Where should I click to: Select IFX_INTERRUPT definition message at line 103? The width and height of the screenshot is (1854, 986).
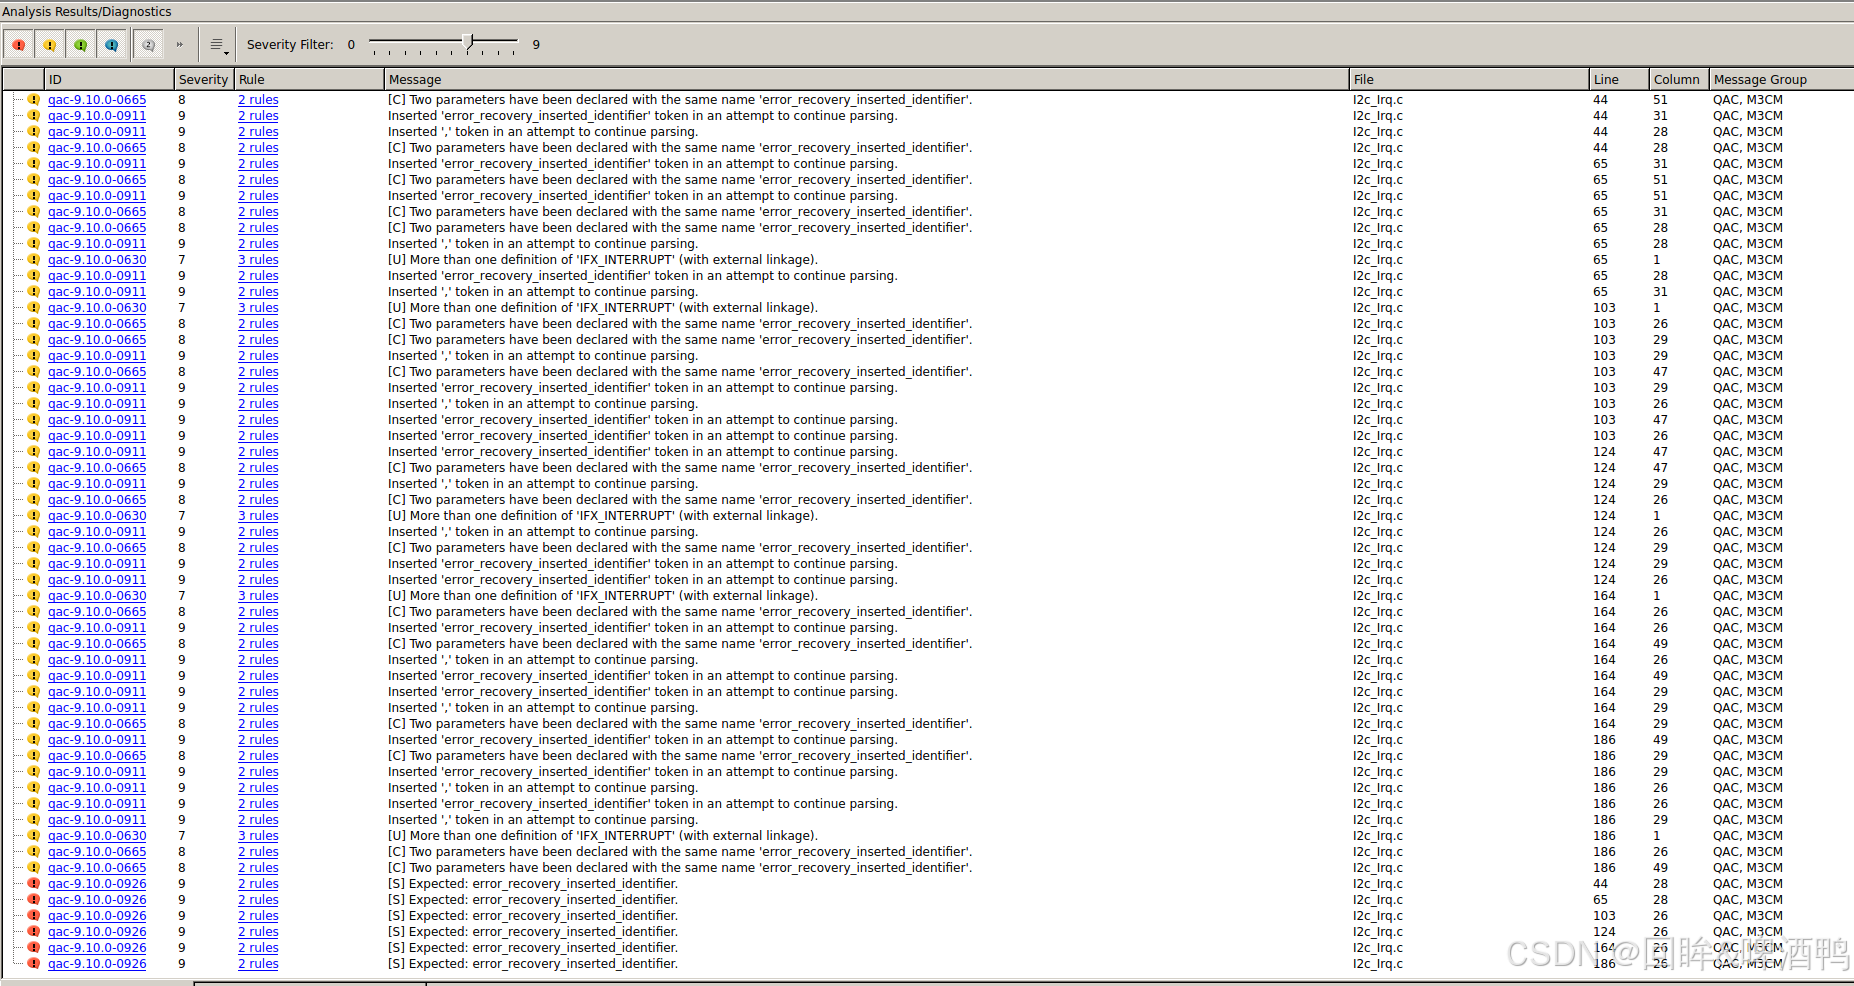tap(603, 308)
